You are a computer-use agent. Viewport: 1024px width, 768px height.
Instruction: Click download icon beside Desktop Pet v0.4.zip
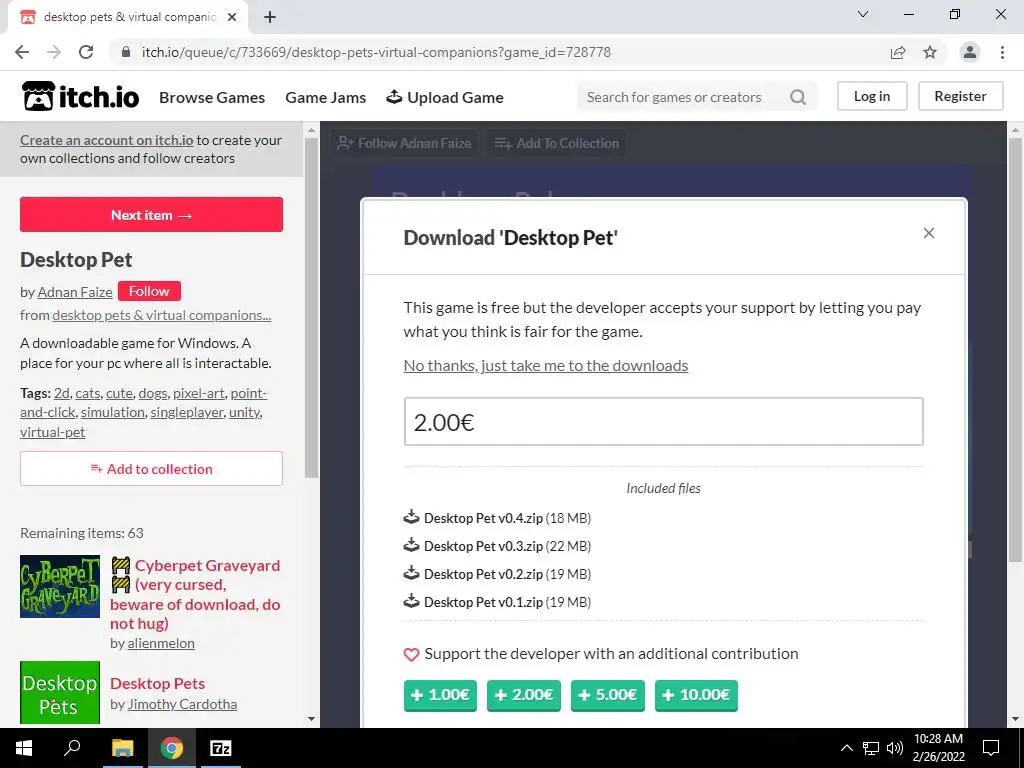tap(411, 517)
